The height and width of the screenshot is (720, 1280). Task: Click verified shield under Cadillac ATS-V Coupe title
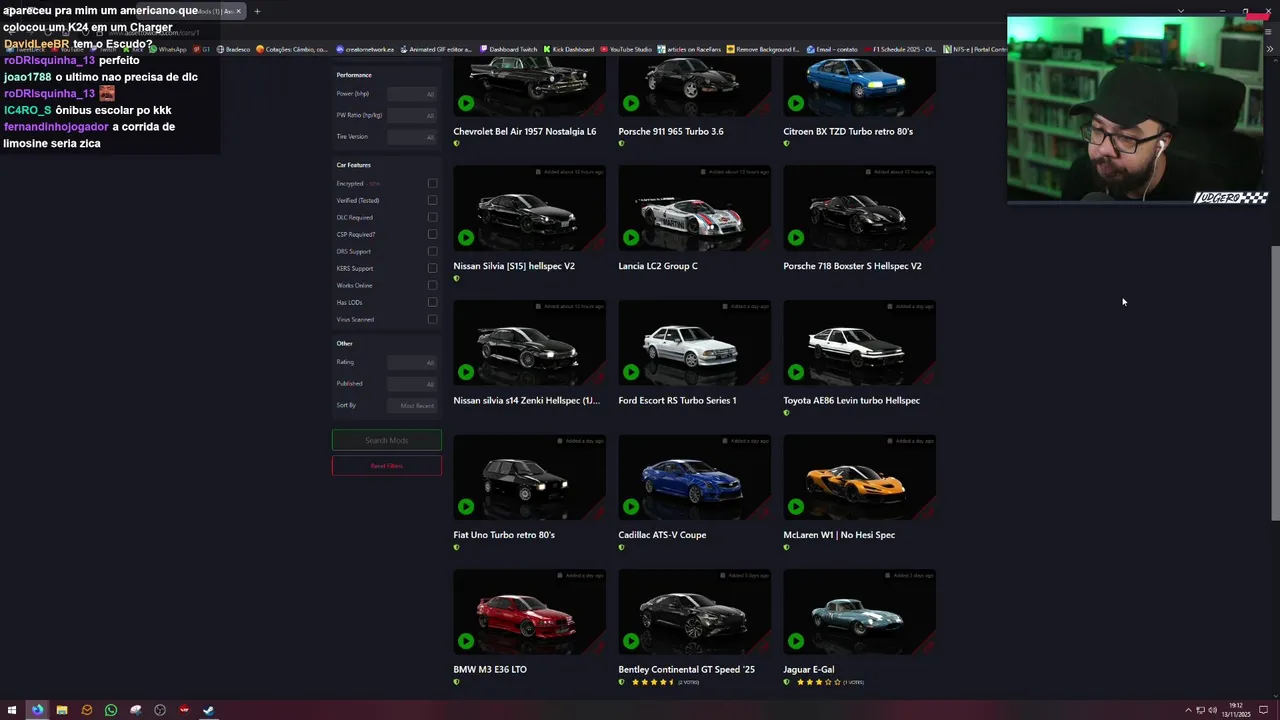pos(621,547)
